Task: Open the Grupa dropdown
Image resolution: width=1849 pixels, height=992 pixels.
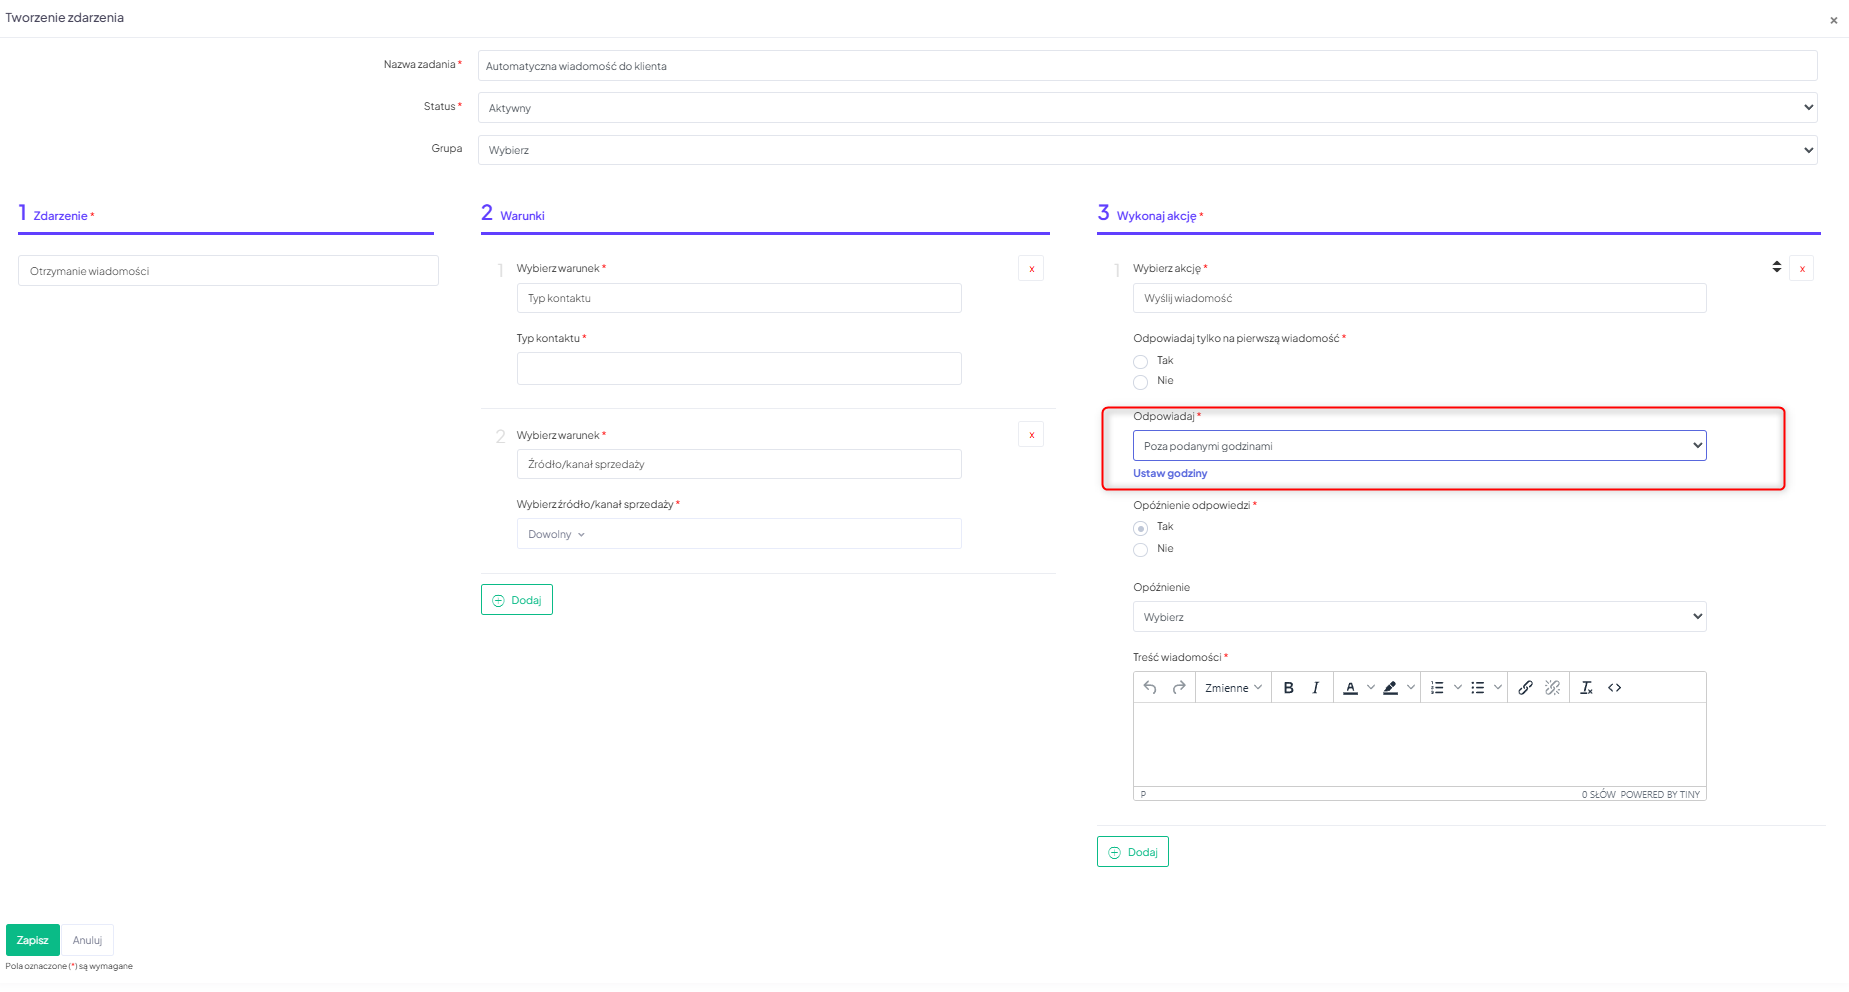Action: click(1147, 150)
